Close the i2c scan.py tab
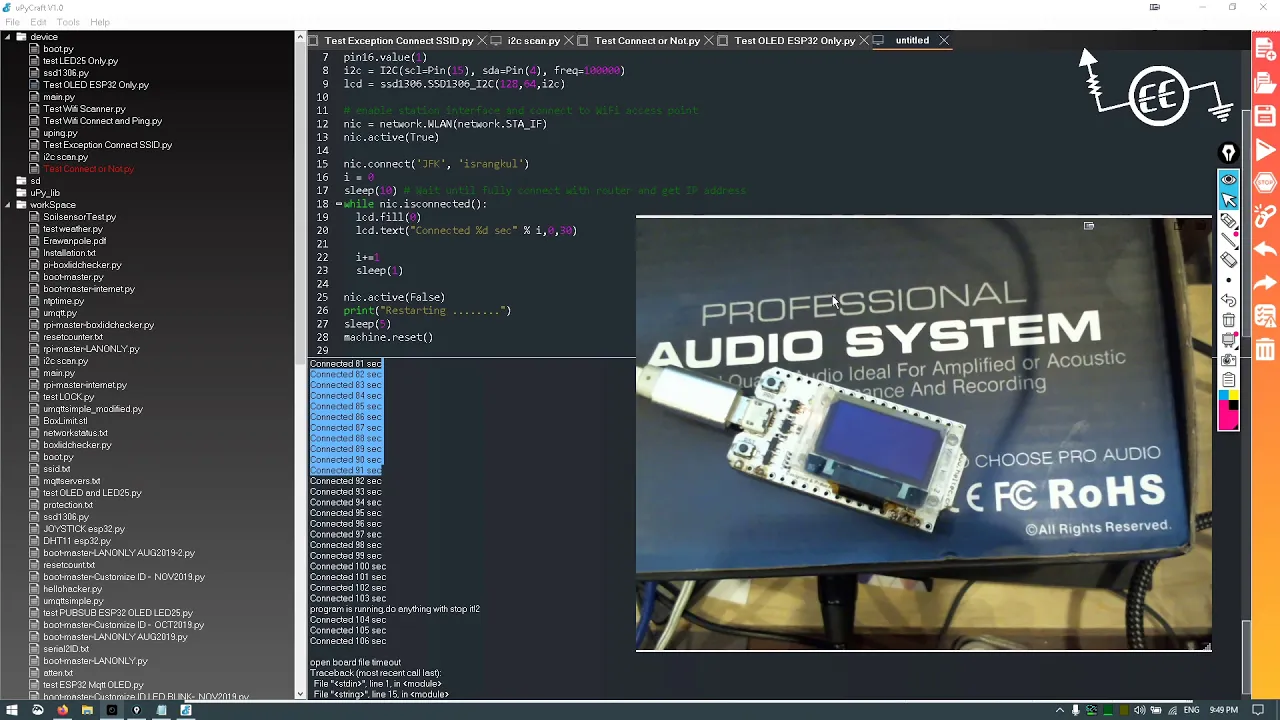The height and width of the screenshot is (720, 1280). click(x=568, y=41)
